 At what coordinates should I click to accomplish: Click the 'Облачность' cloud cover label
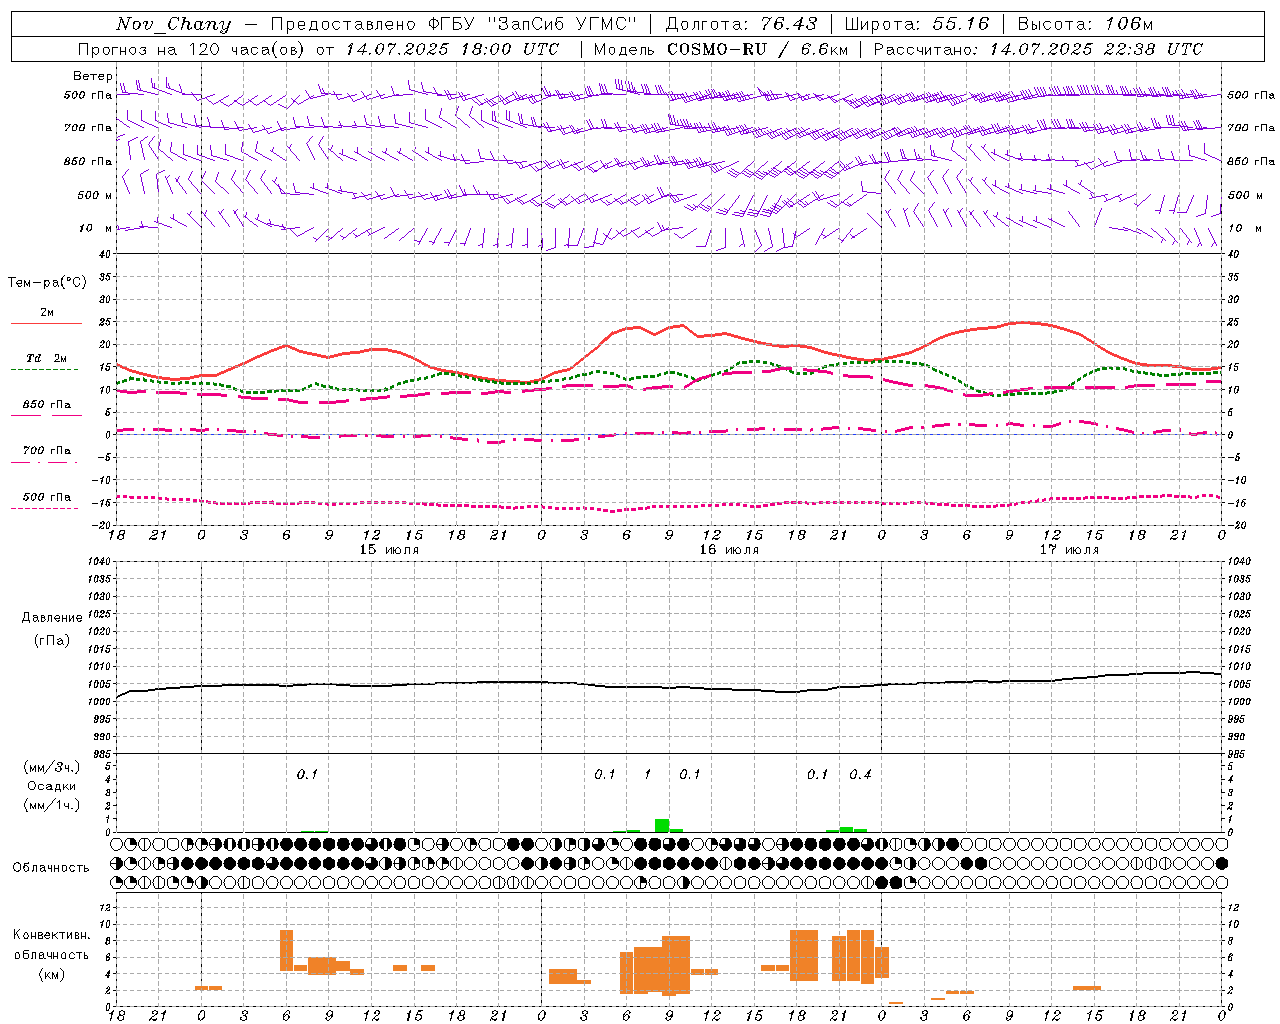click(x=51, y=867)
